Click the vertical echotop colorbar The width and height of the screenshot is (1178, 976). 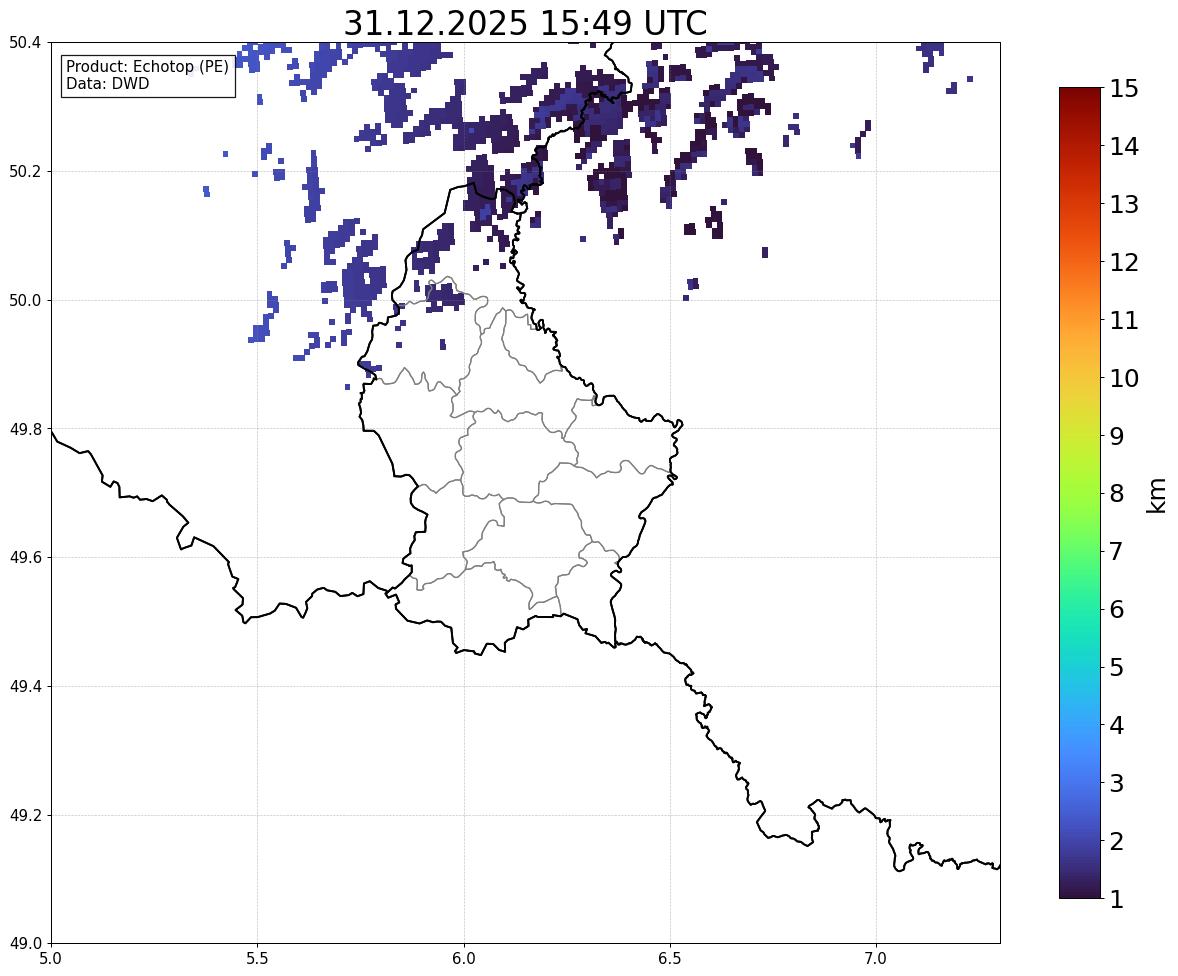tap(1080, 493)
